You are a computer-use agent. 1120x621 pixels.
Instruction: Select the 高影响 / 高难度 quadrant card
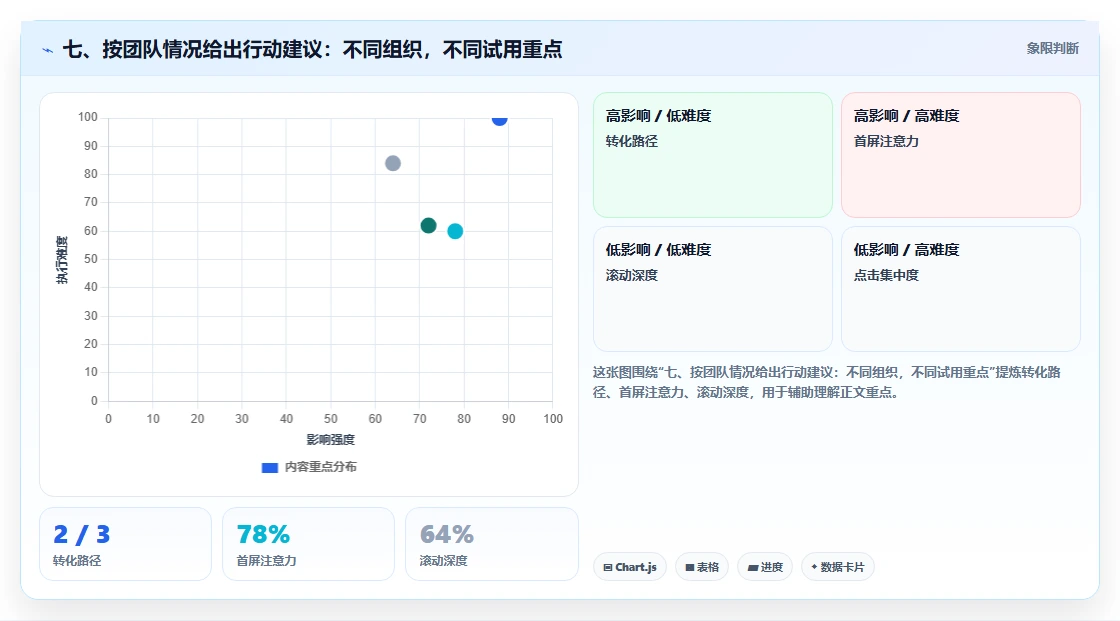(x=961, y=155)
